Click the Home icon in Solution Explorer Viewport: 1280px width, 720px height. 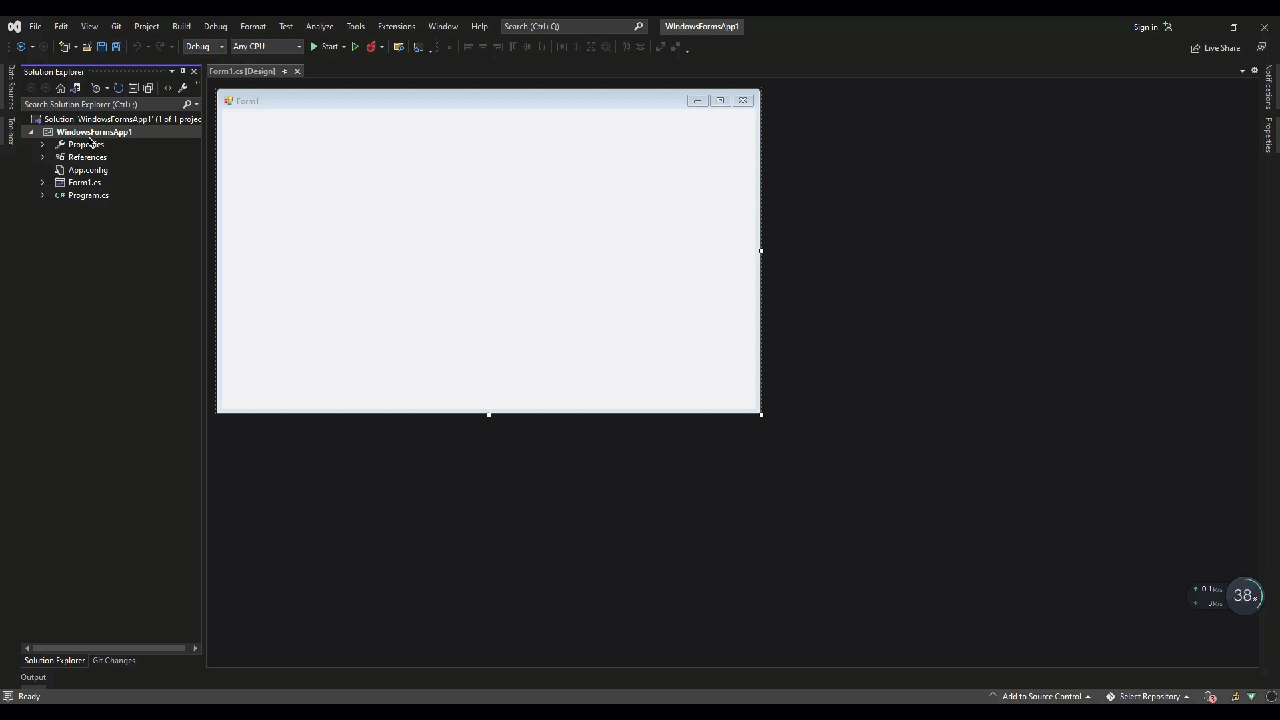(61, 88)
